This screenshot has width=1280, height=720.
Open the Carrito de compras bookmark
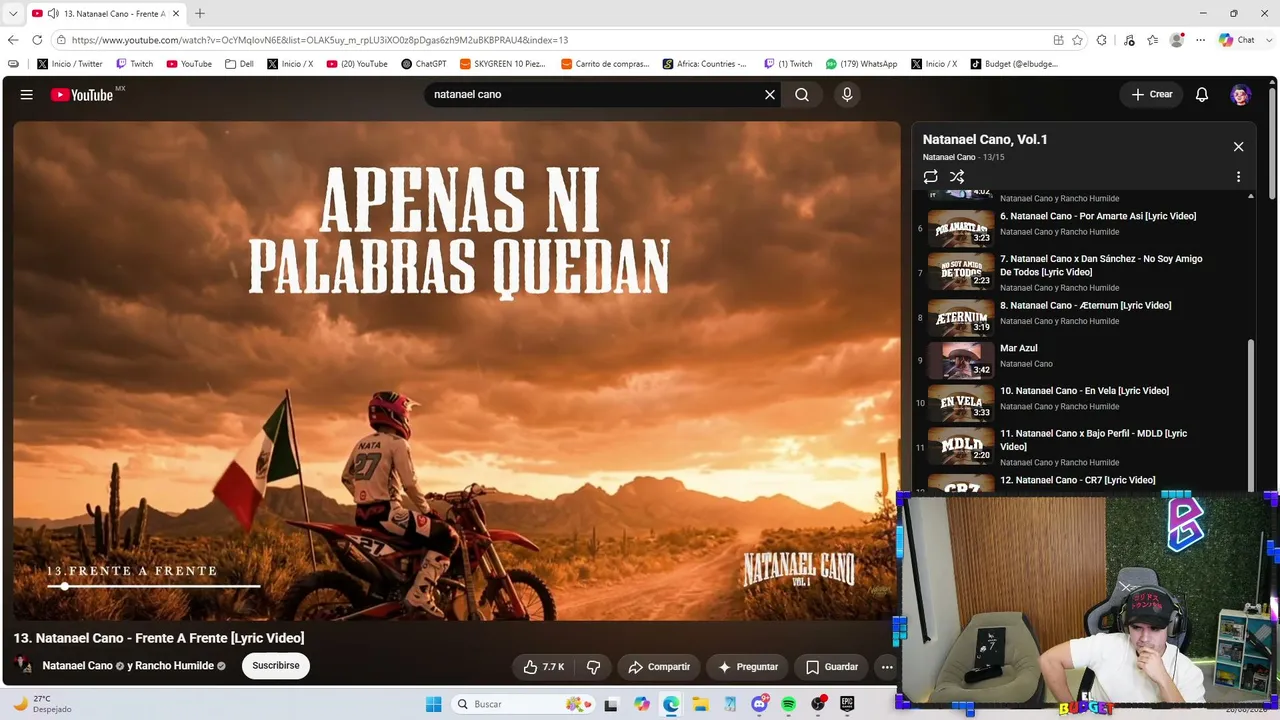[606, 64]
